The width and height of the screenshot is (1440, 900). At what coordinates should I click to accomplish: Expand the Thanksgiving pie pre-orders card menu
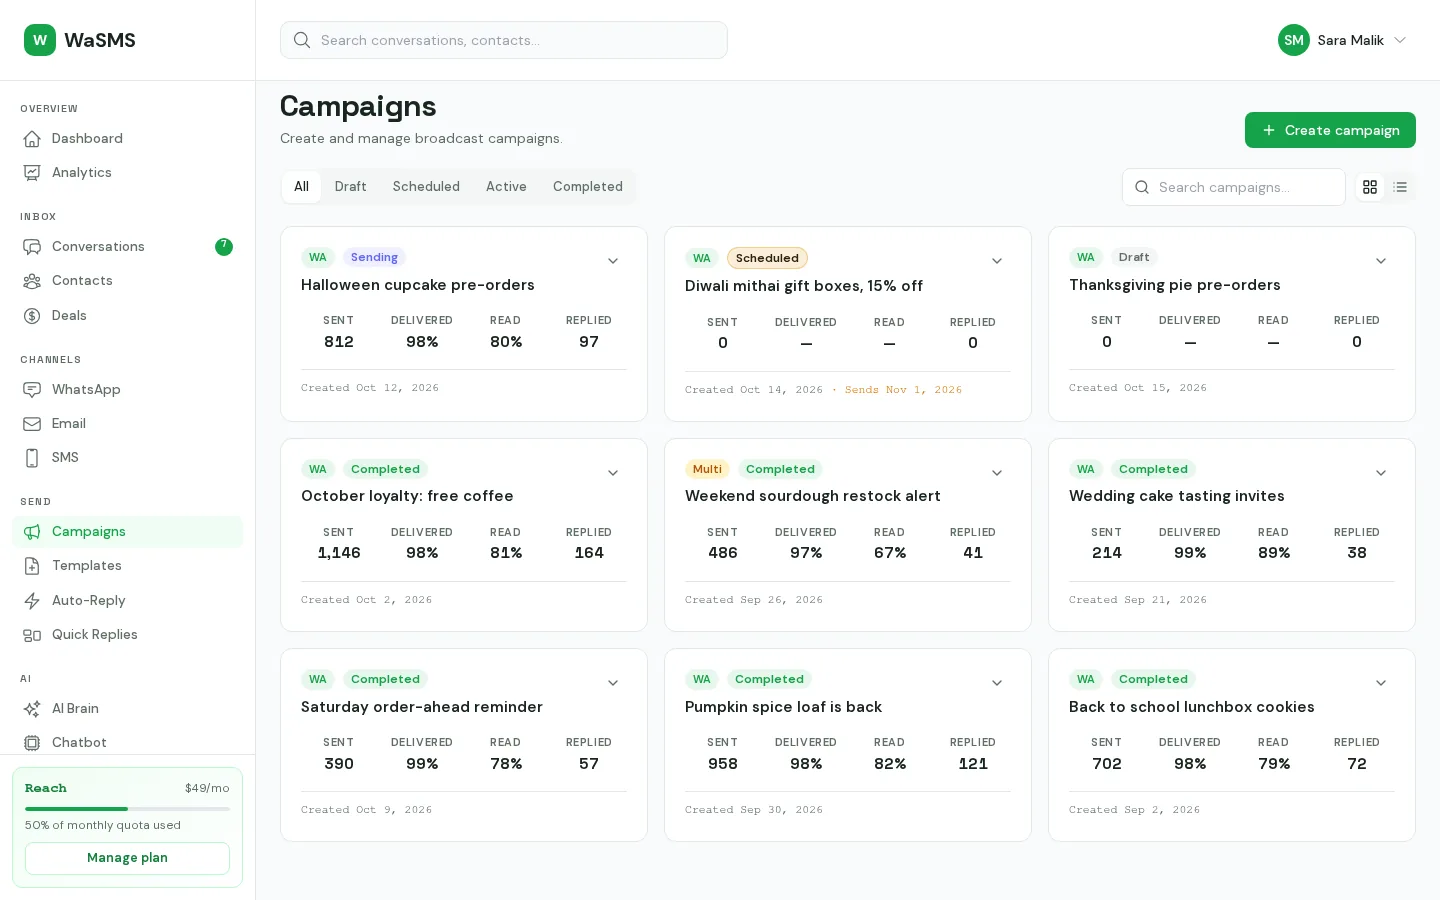[1381, 261]
